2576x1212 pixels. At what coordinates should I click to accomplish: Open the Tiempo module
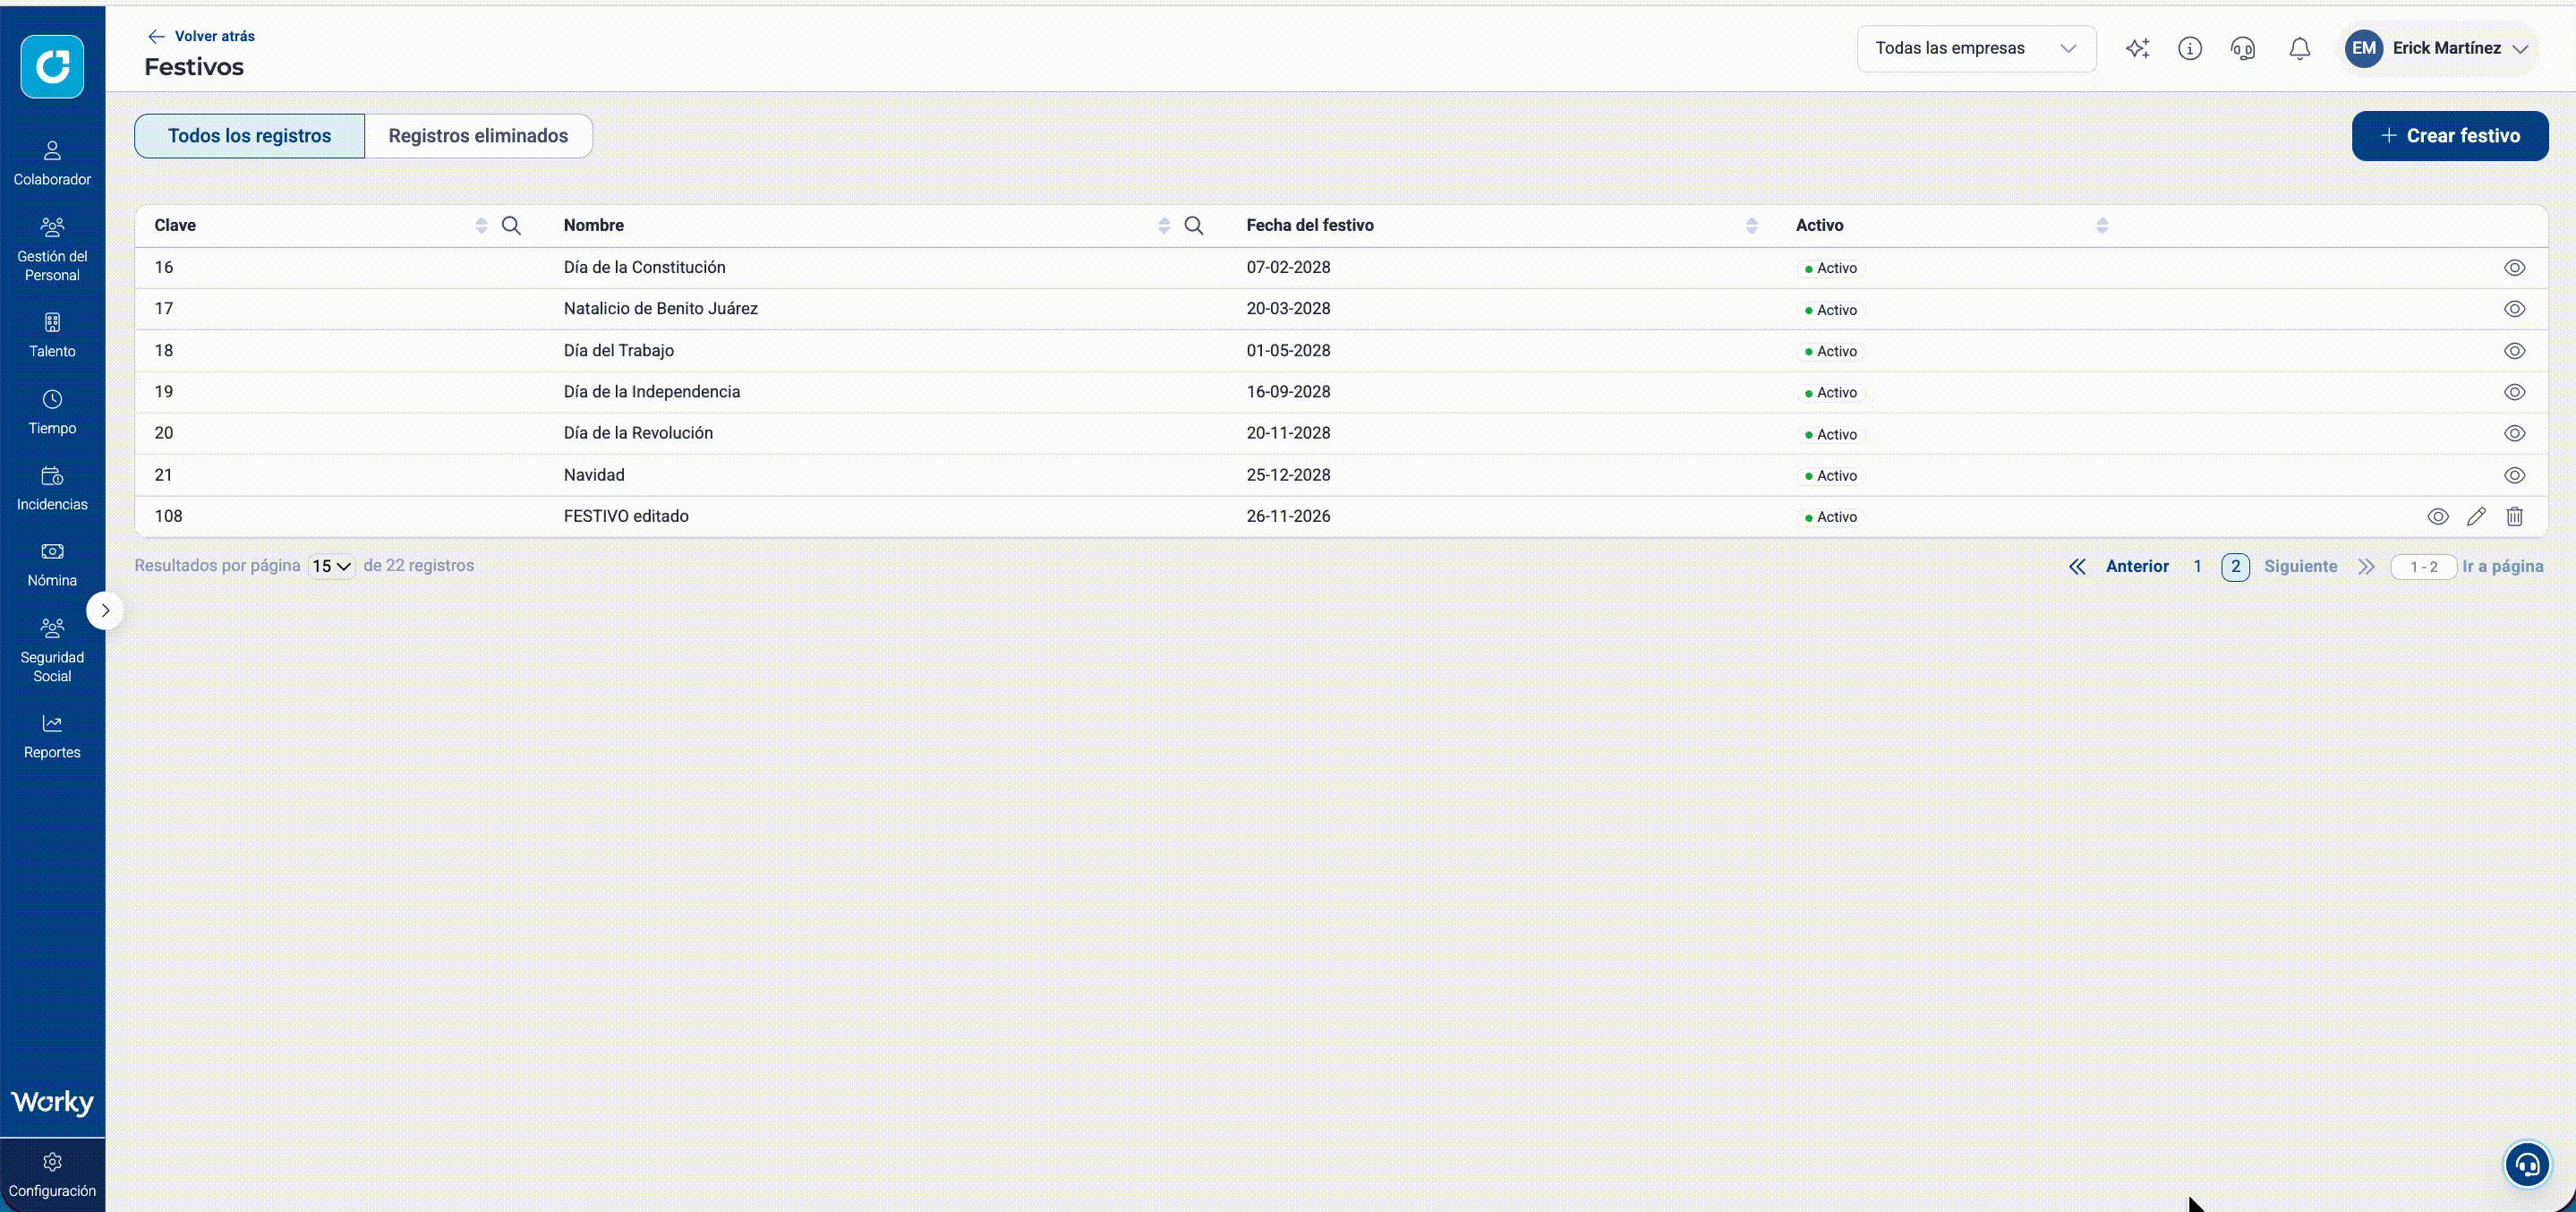[x=52, y=413]
